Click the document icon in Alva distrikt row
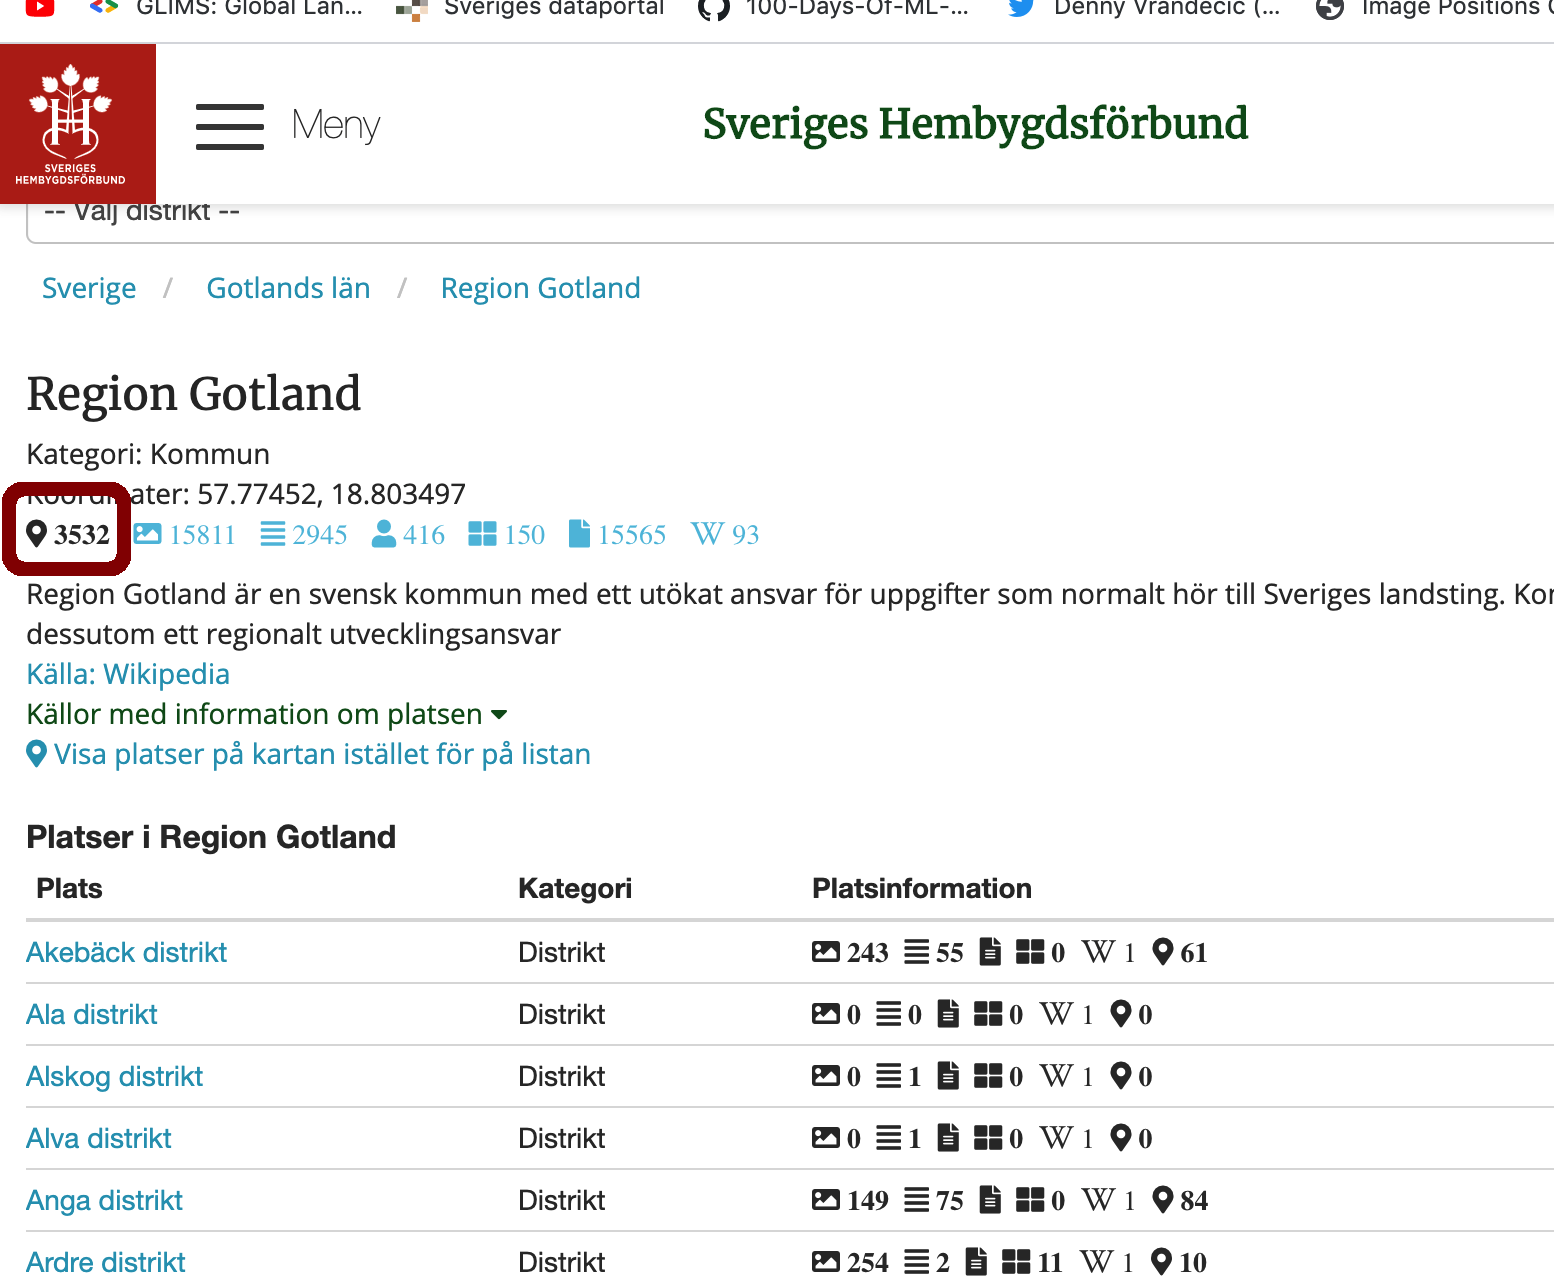 point(948,1138)
